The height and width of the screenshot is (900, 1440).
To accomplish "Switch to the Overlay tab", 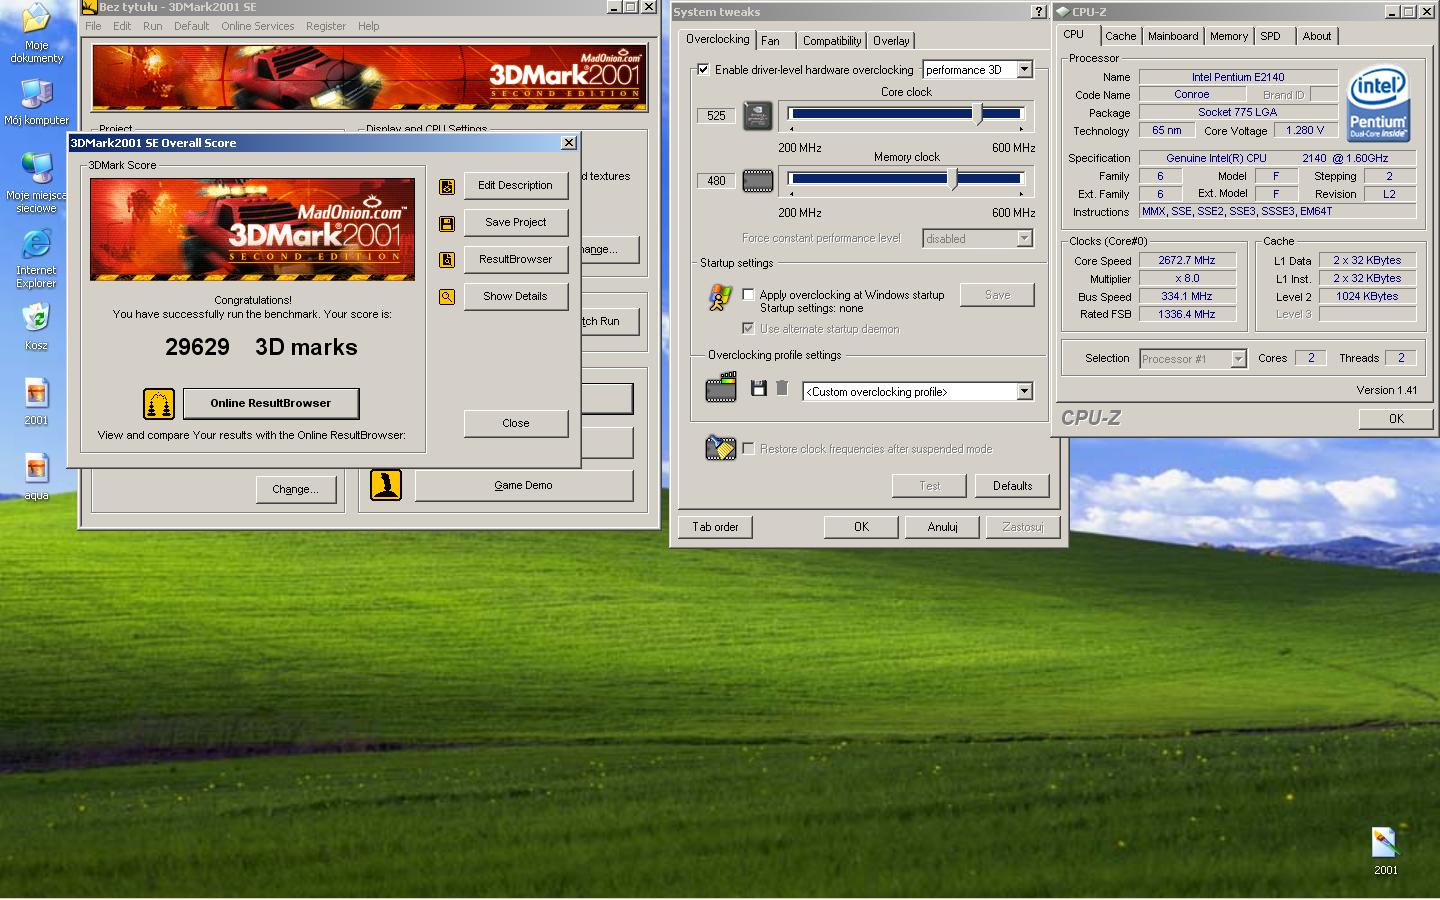I will point(891,41).
